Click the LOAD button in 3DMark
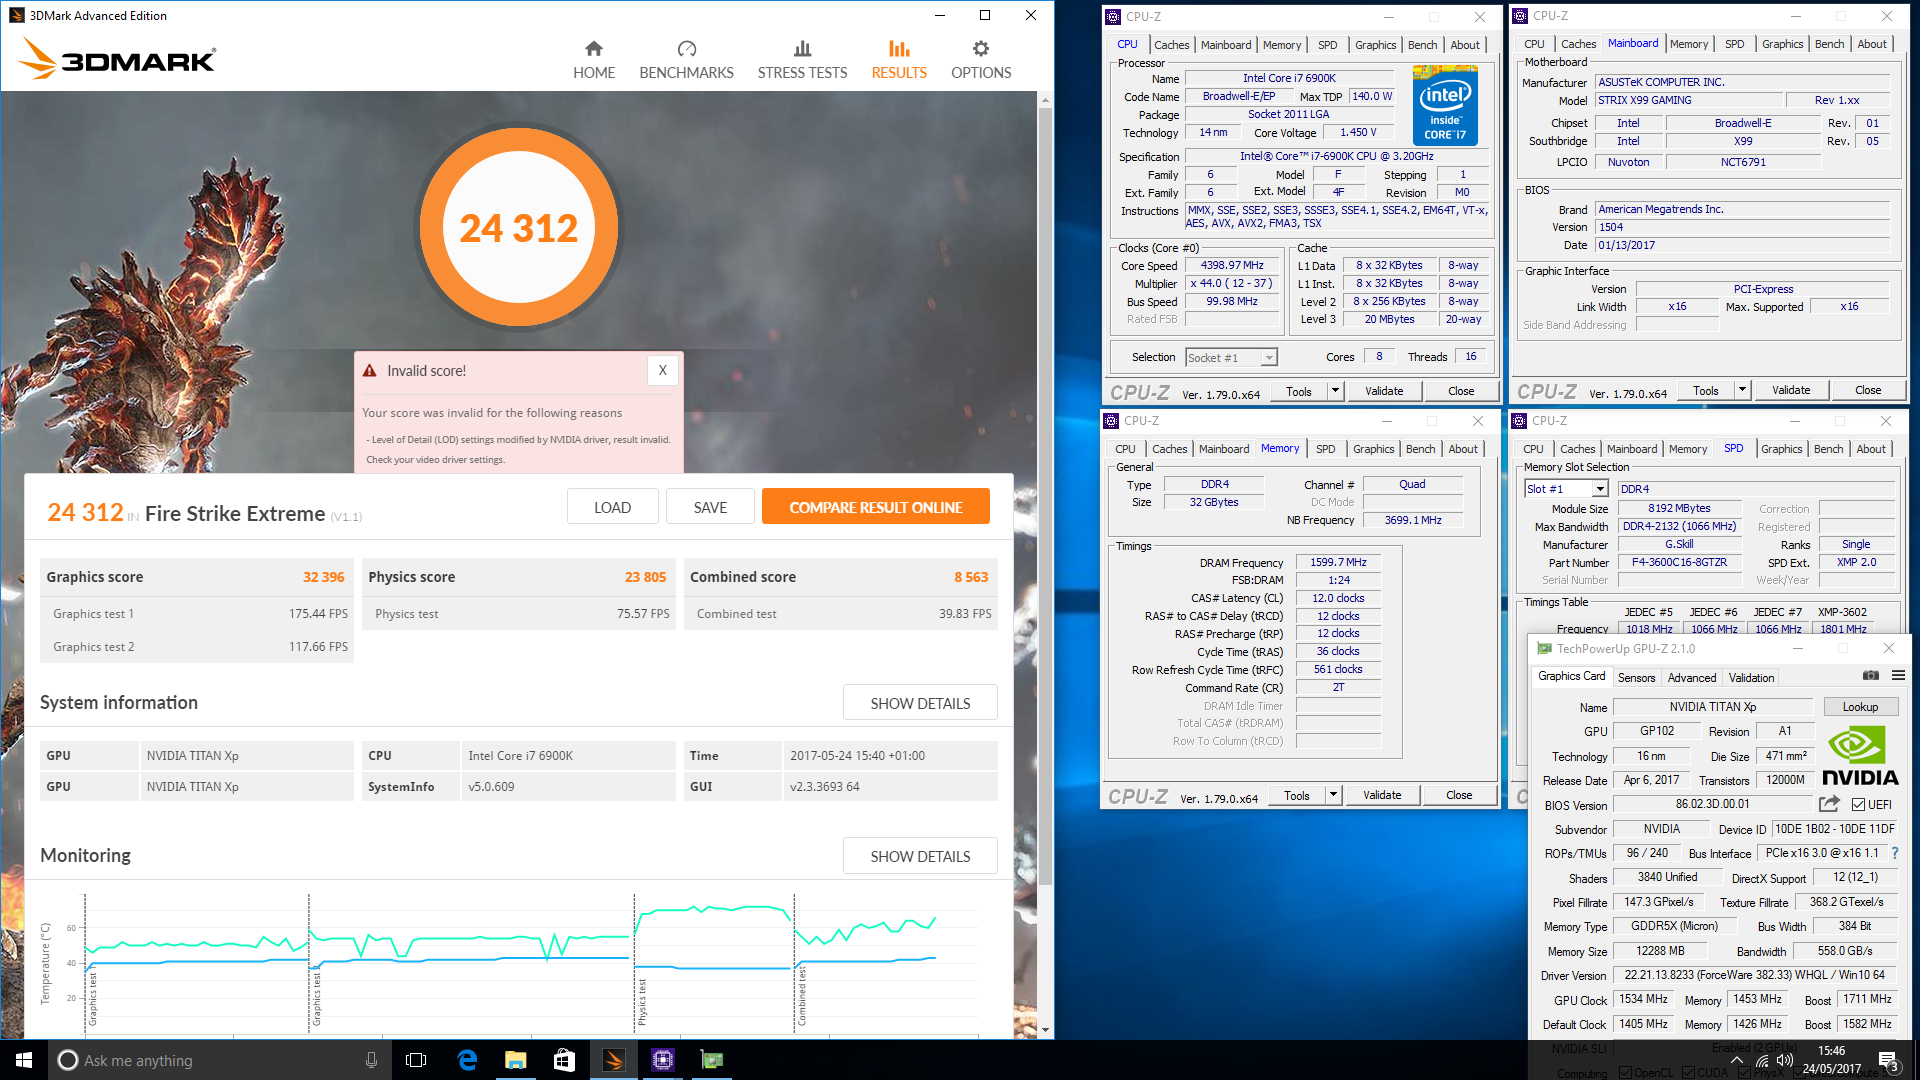Image resolution: width=1920 pixels, height=1080 pixels. tap(612, 507)
